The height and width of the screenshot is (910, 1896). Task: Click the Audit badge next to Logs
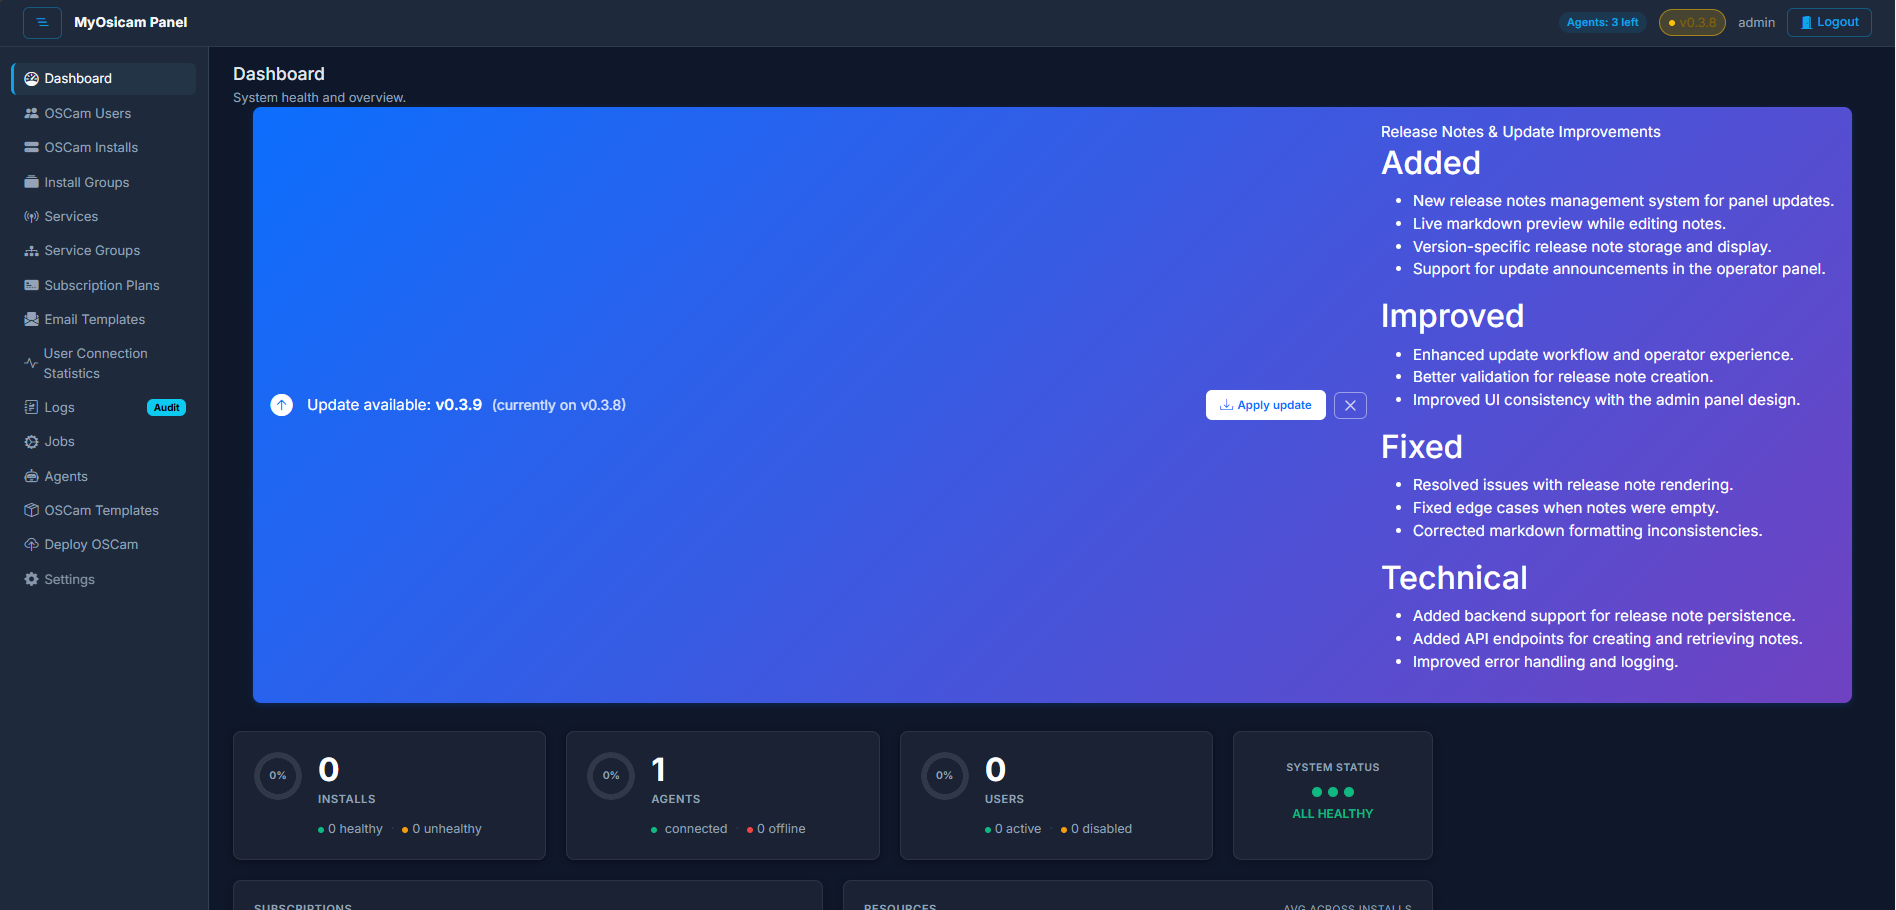tap(166, 407)
